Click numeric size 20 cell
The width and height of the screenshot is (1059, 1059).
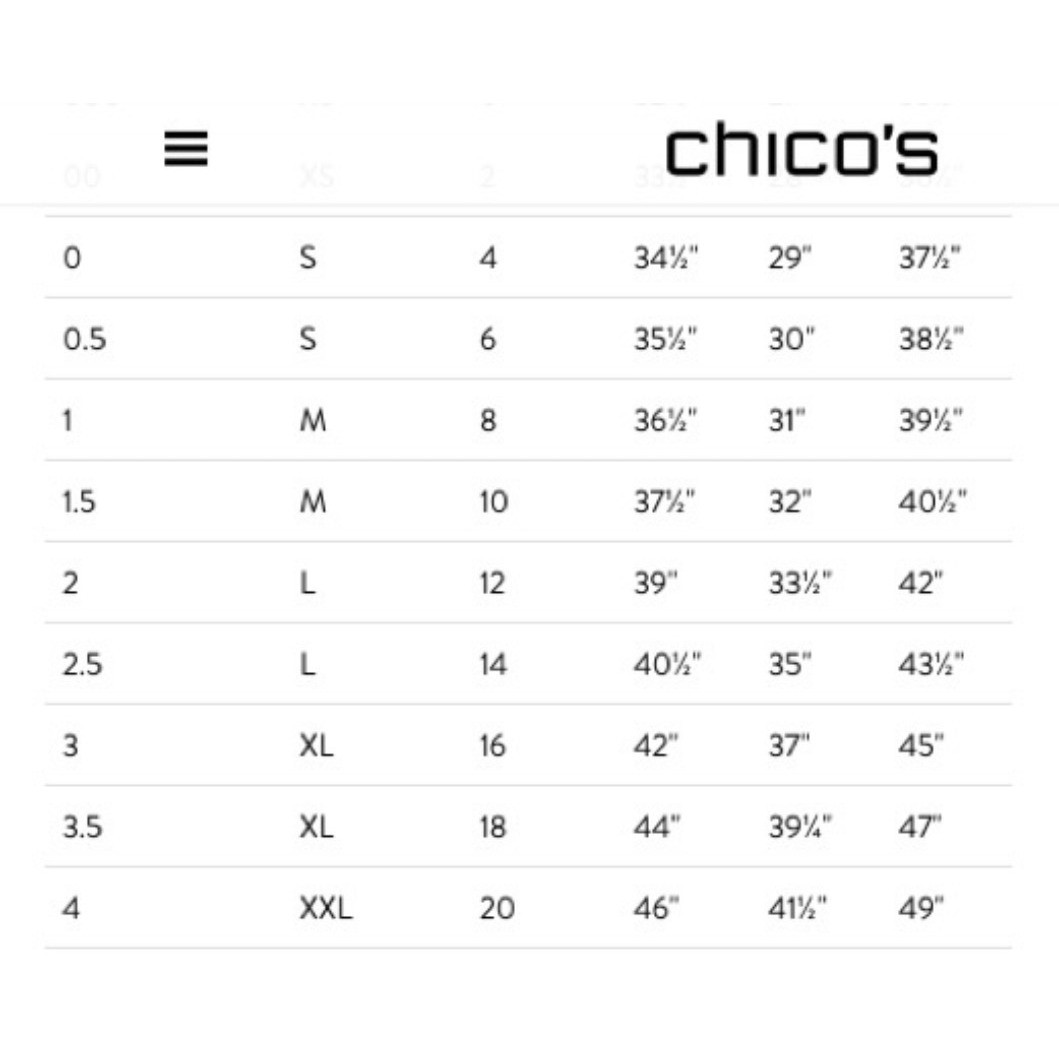coord(497,908)
